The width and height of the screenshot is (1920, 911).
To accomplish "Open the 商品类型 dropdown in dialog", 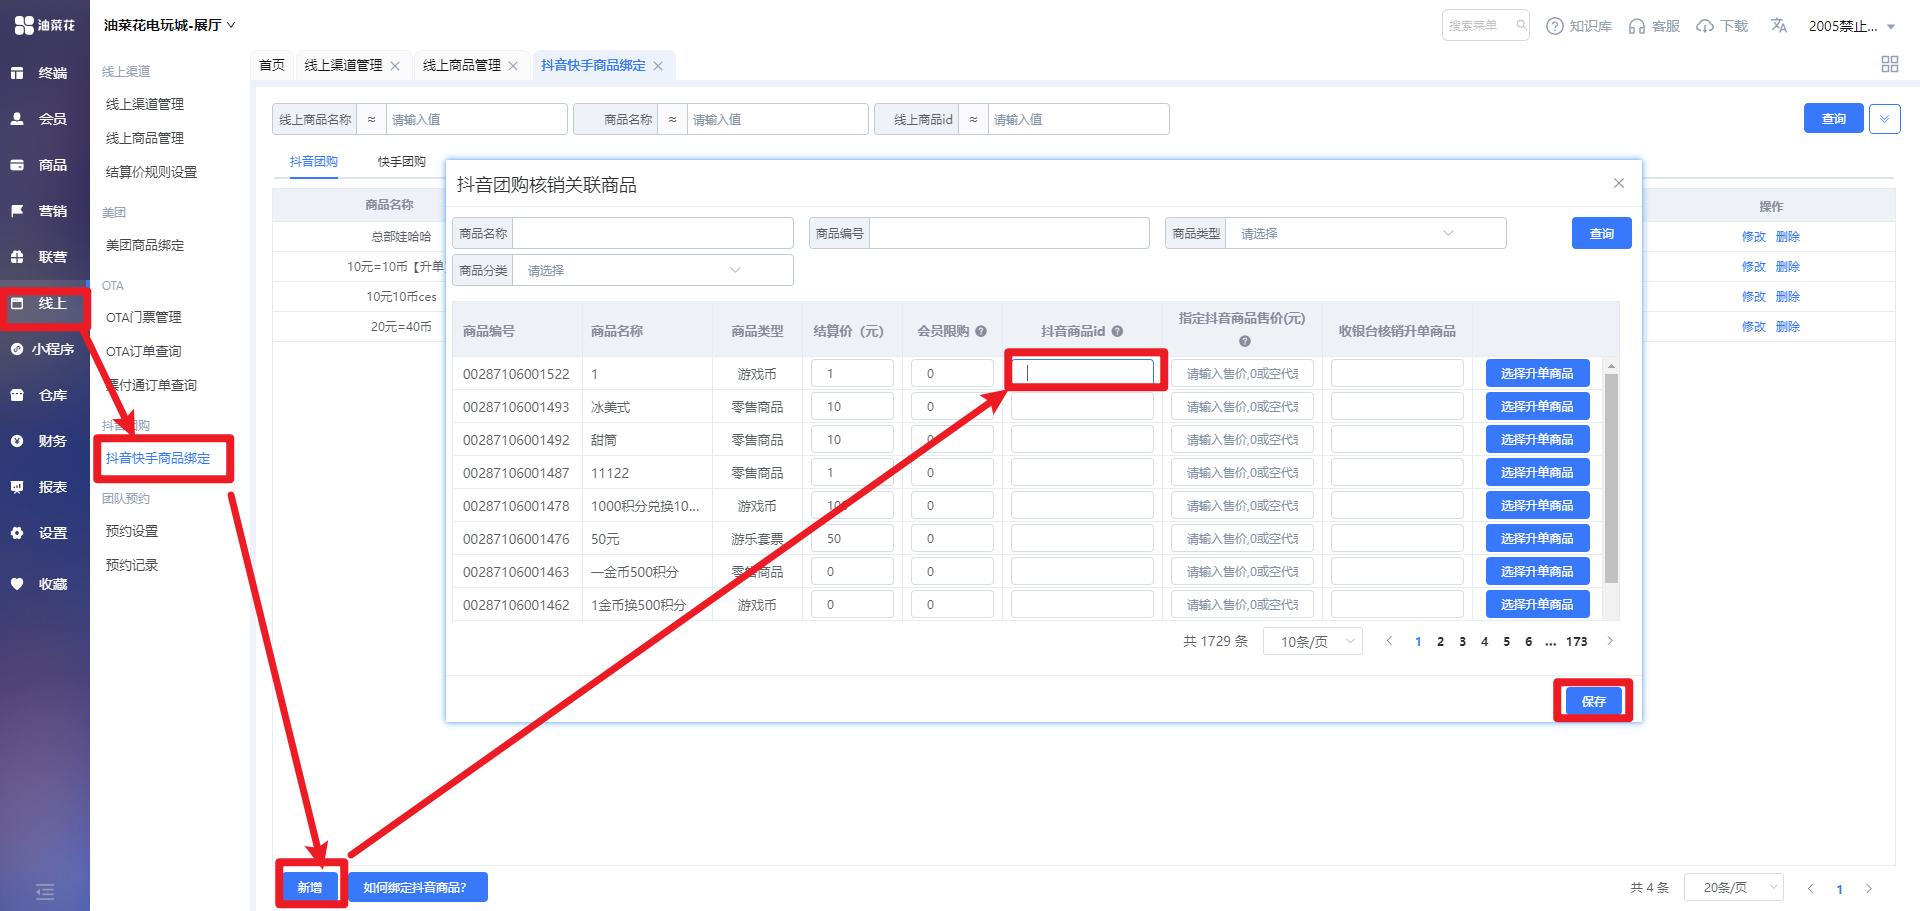I will 1365,233.
